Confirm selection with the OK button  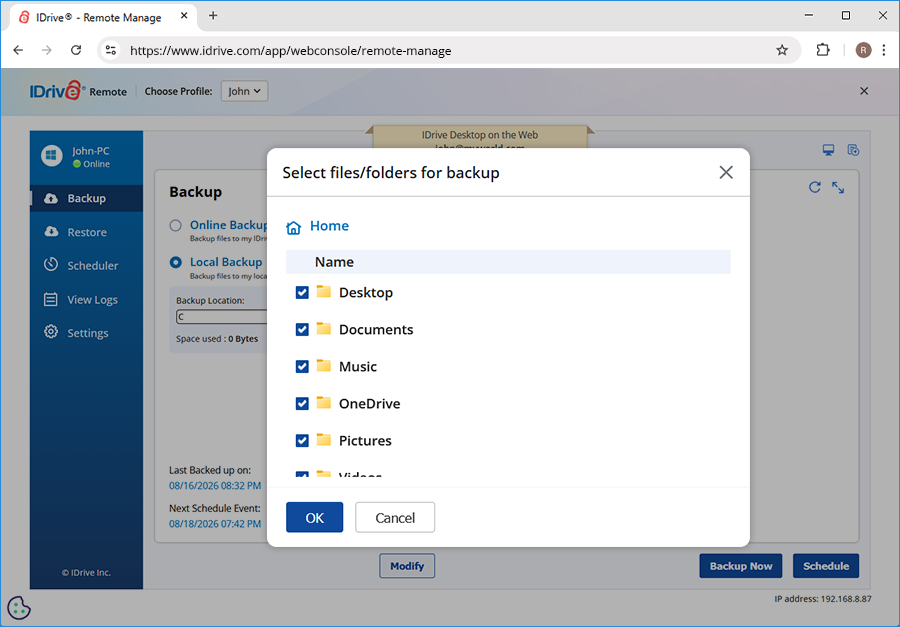(315, 517)
